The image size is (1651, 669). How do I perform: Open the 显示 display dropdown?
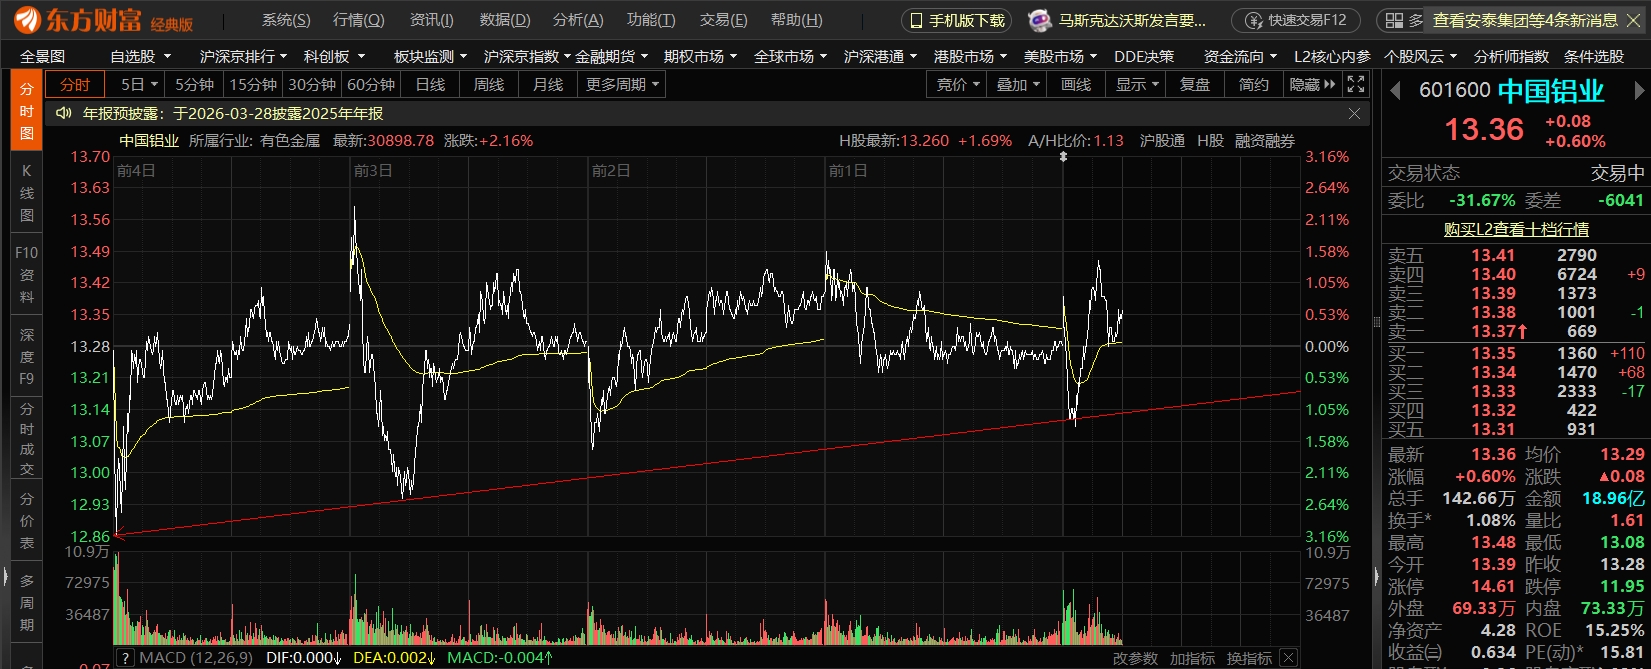point(1137,85)
